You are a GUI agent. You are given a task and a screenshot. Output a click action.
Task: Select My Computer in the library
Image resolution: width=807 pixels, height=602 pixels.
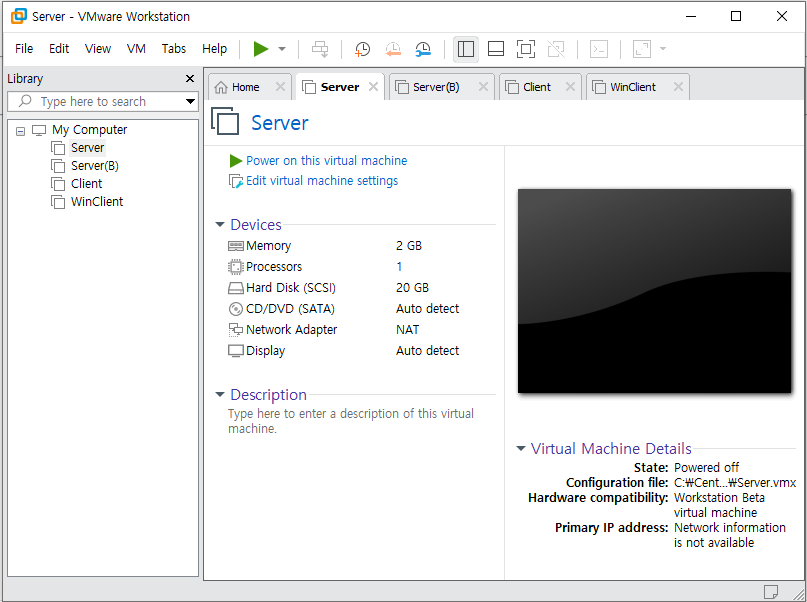(89, 130)
